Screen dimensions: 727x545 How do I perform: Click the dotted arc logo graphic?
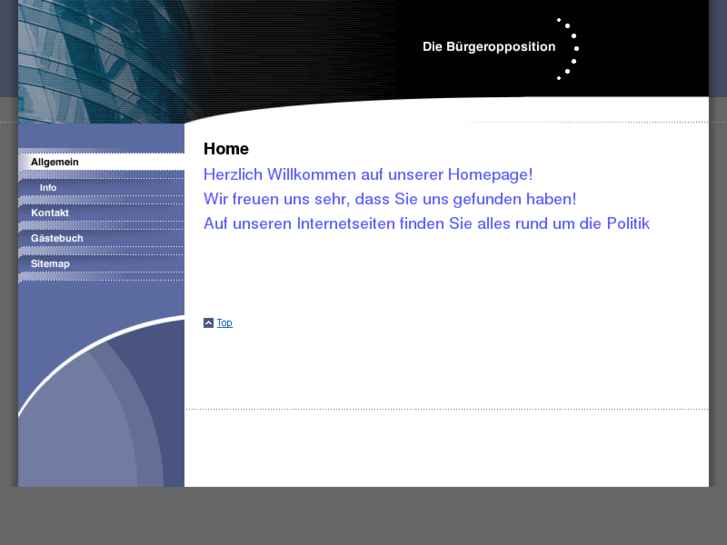pyautogui.click(x=568, y=49)
